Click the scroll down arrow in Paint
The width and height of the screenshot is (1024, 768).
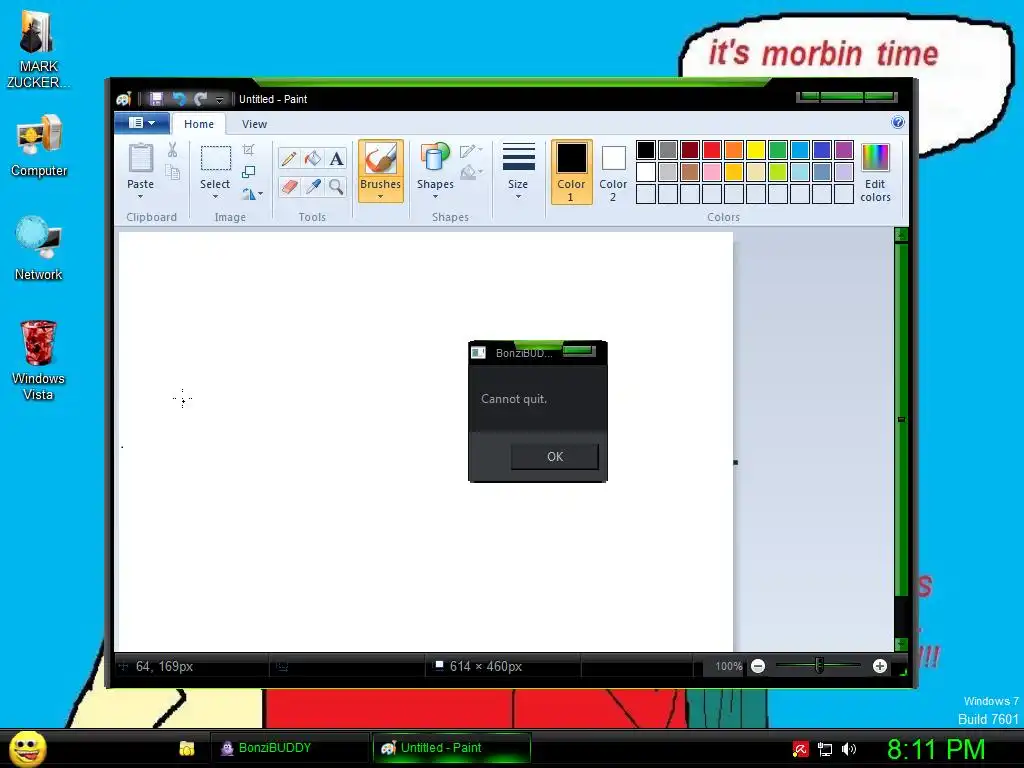point(901,644)
